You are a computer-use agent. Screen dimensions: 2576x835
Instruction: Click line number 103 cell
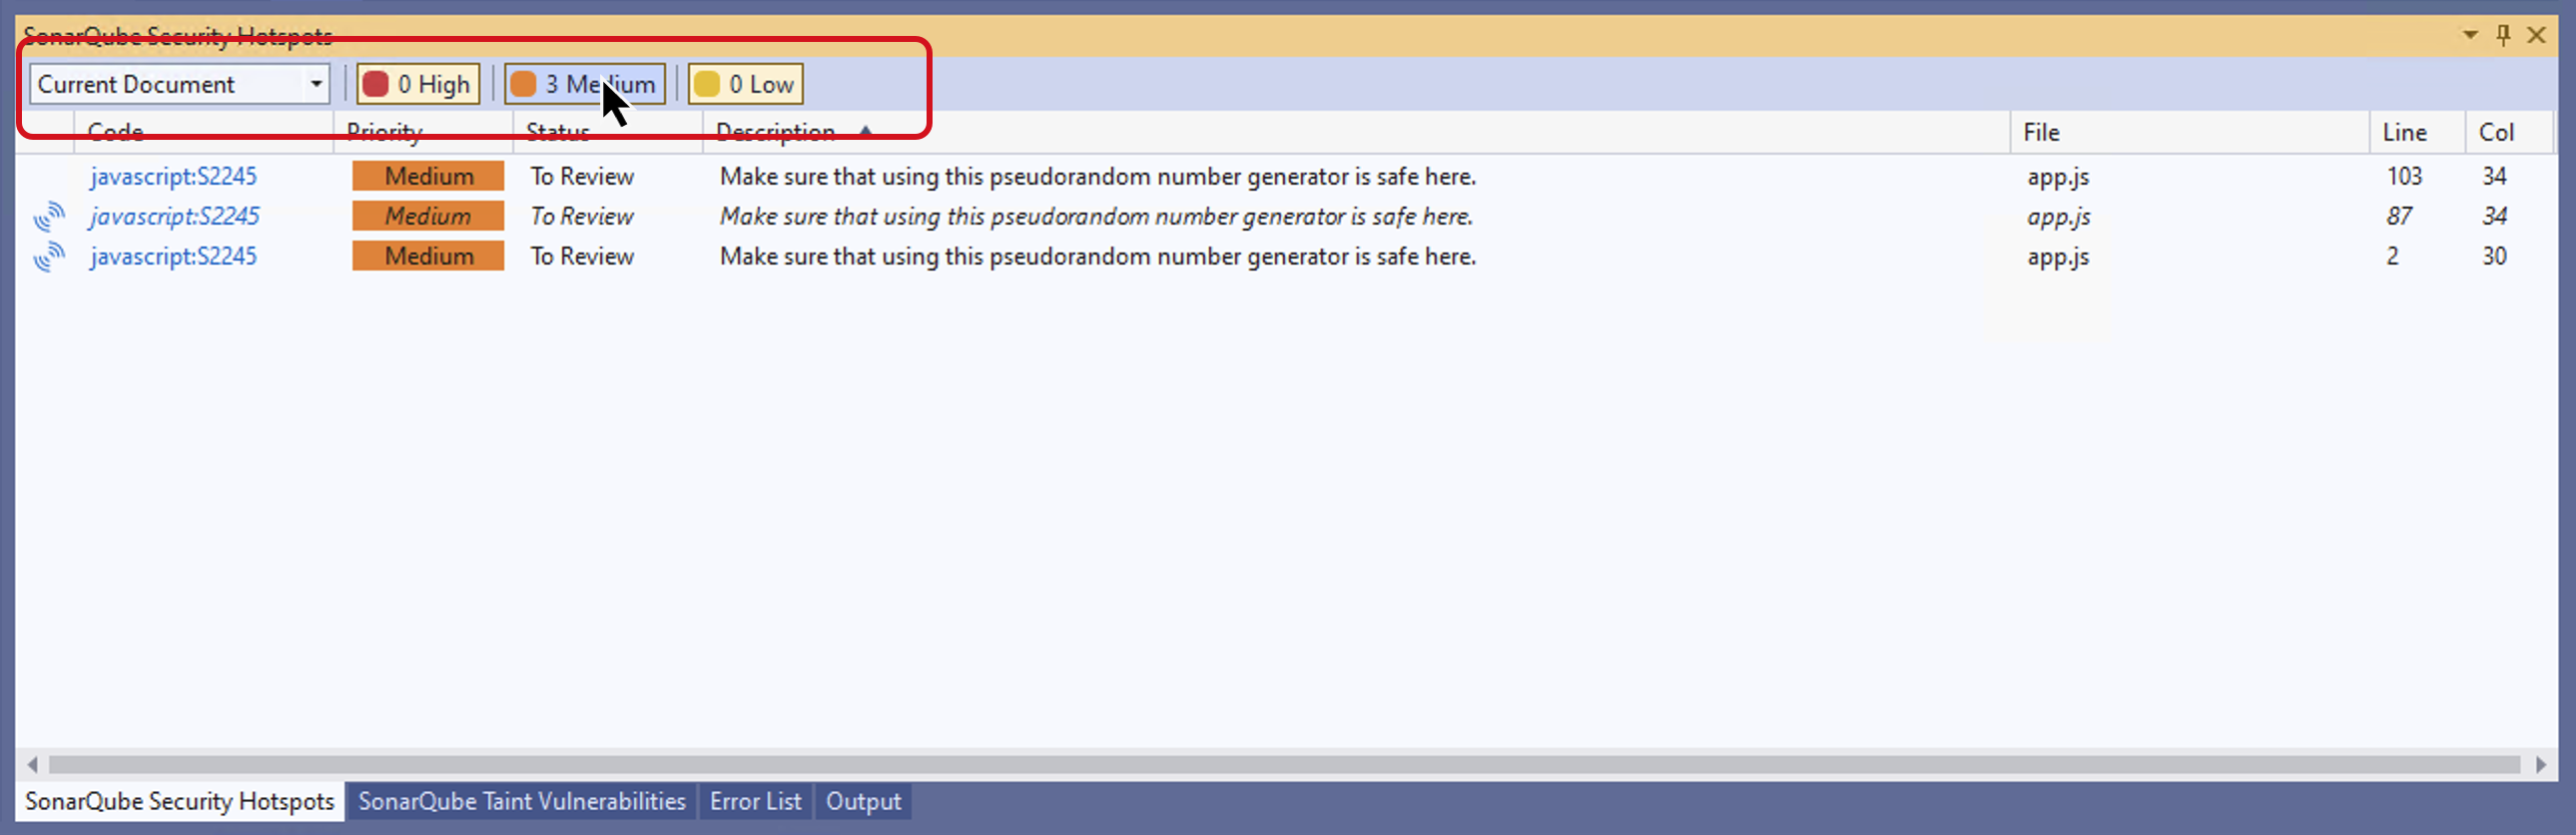(x=2404, y=176)
